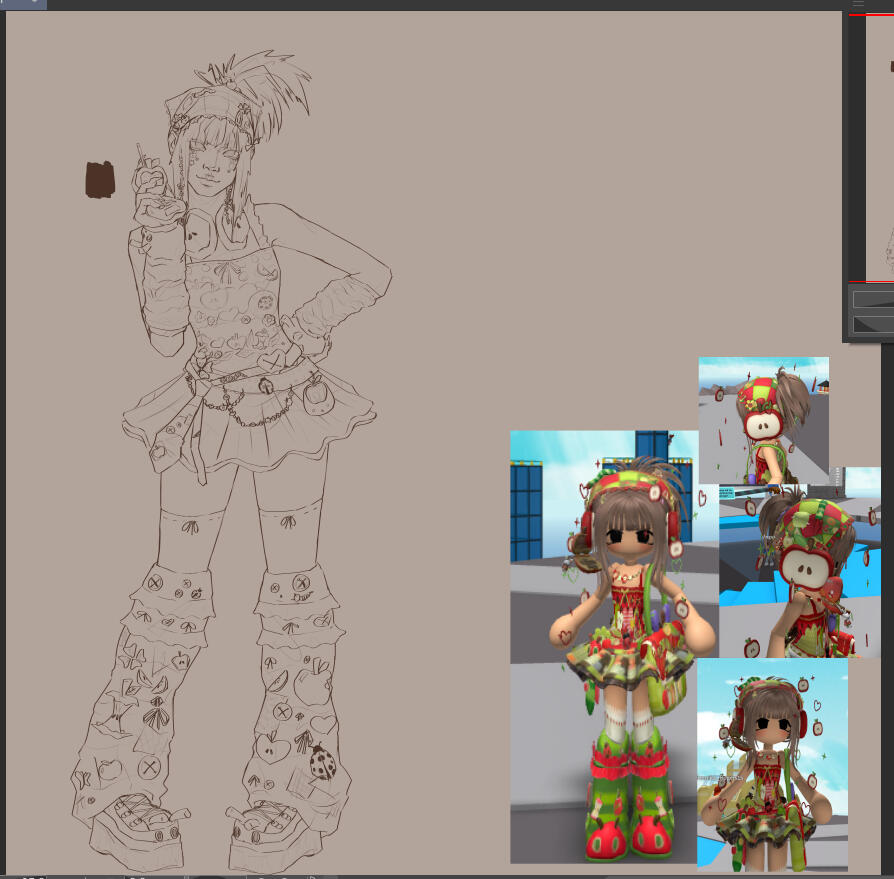
Task: Click the bottom-right cloudy-sky reference image
Action: (772, 764)
